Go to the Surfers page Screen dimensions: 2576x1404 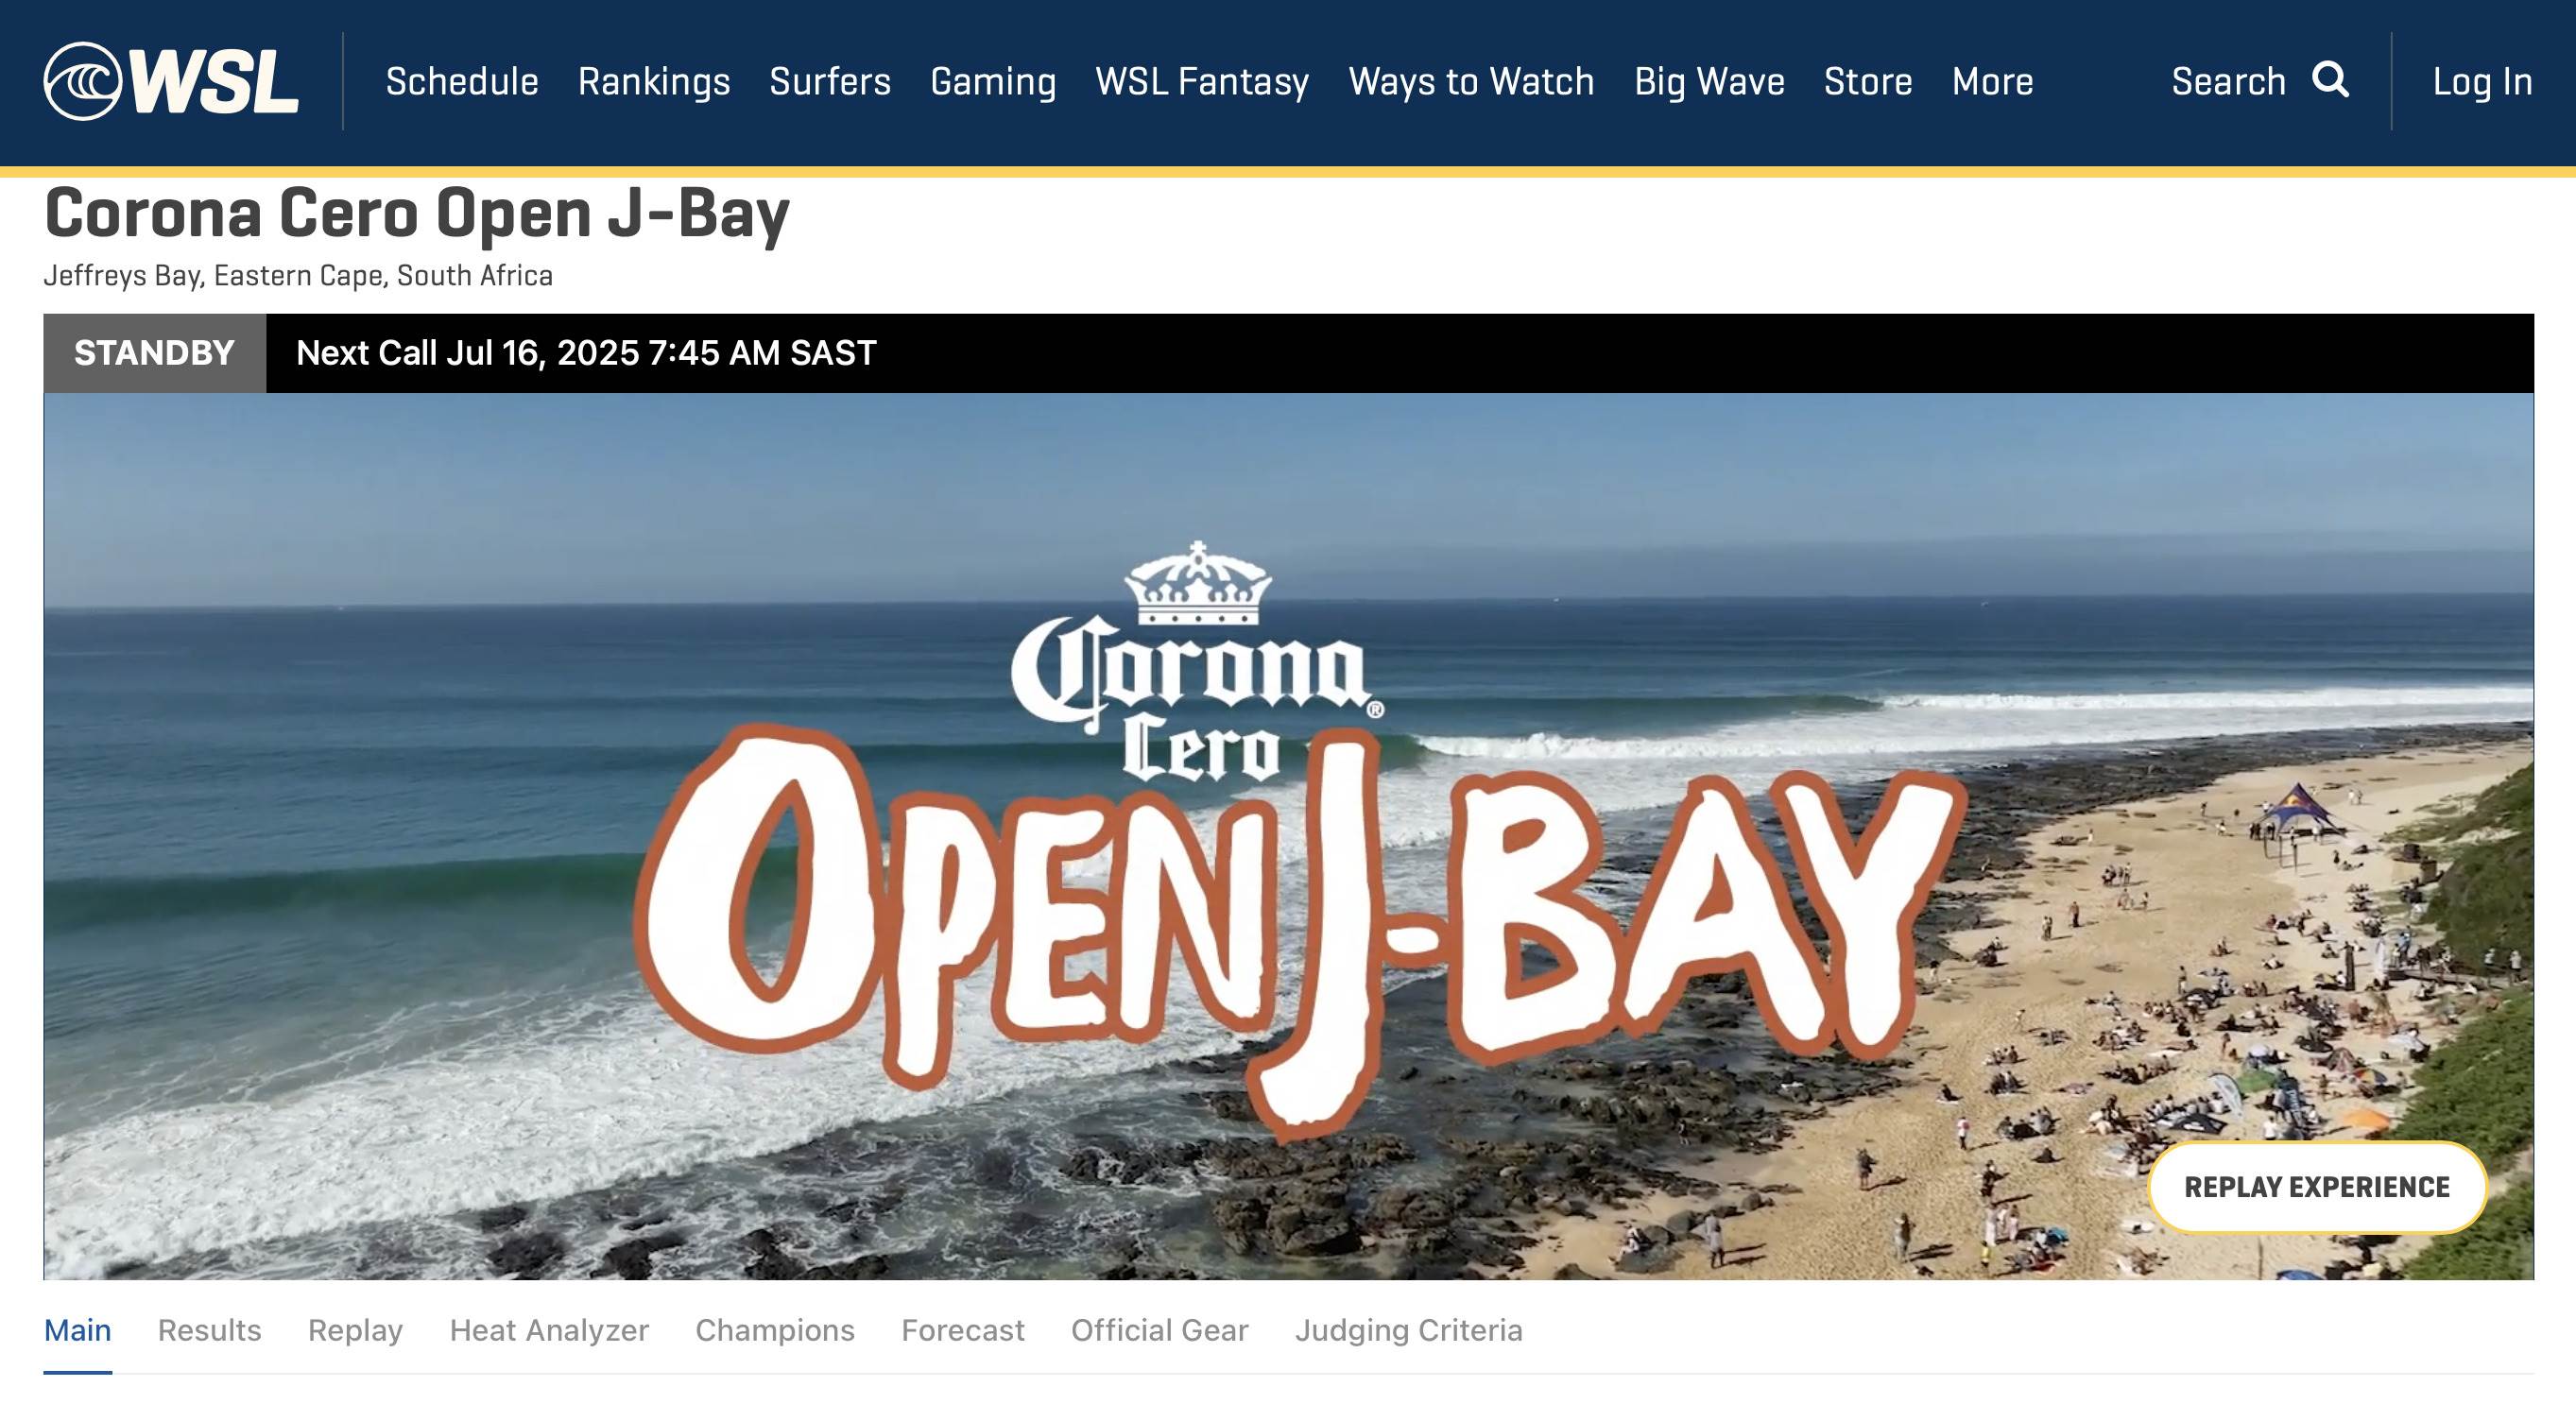[830, 81]
